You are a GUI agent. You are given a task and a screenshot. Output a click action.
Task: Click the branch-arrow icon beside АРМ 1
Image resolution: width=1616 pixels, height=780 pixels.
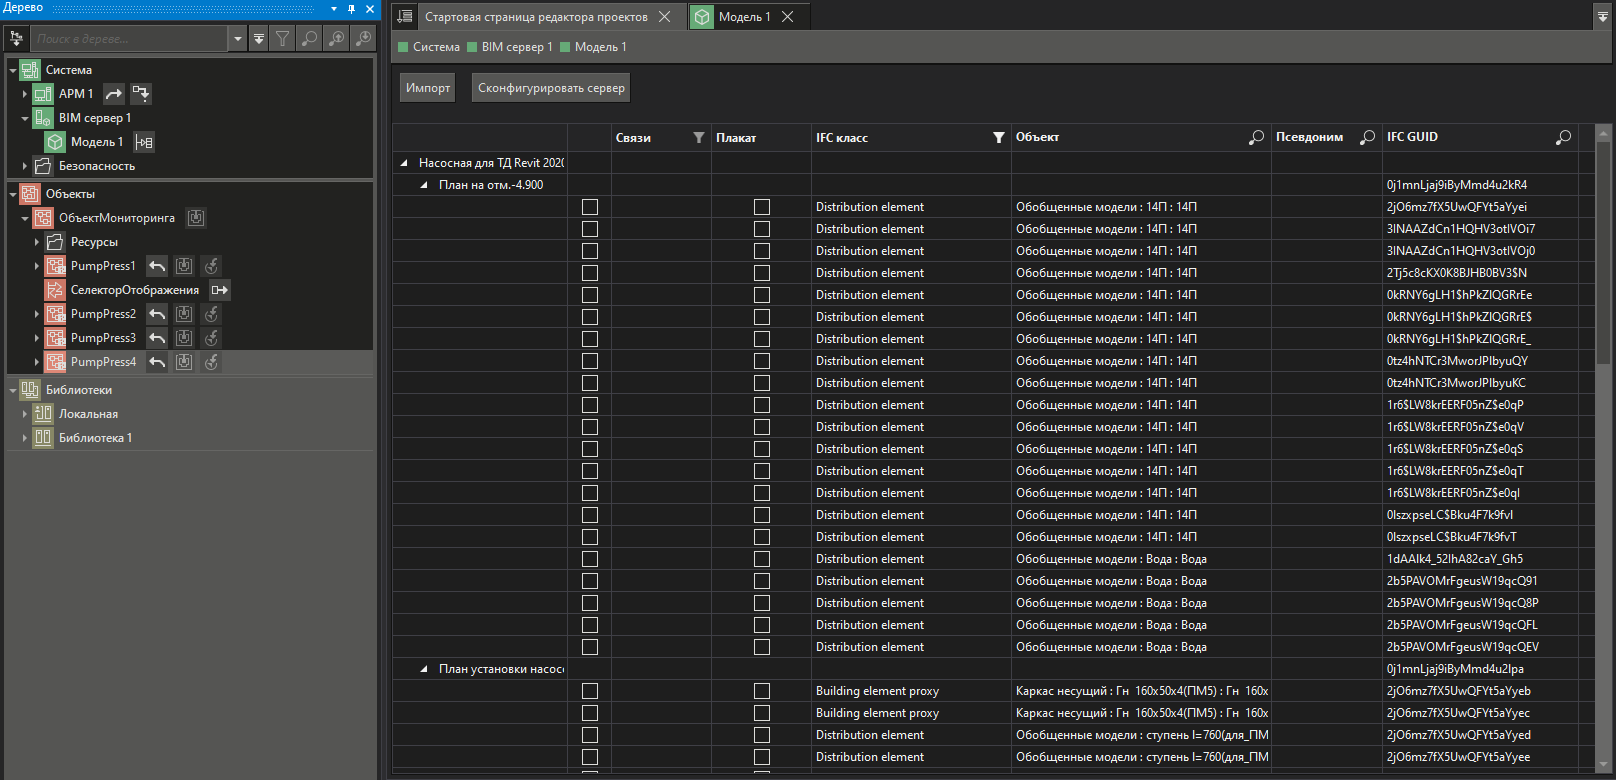pyautogui.click(x=141, y=94)
